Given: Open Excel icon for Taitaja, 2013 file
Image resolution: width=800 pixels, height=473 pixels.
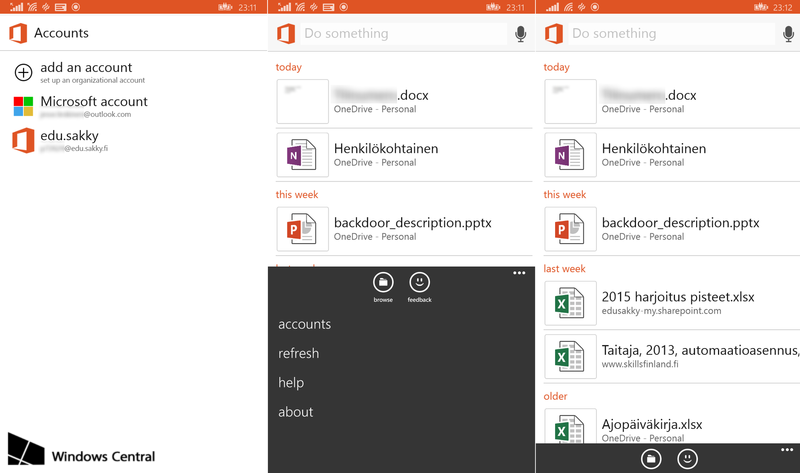Looking at the screenshot, I should 570,357.
